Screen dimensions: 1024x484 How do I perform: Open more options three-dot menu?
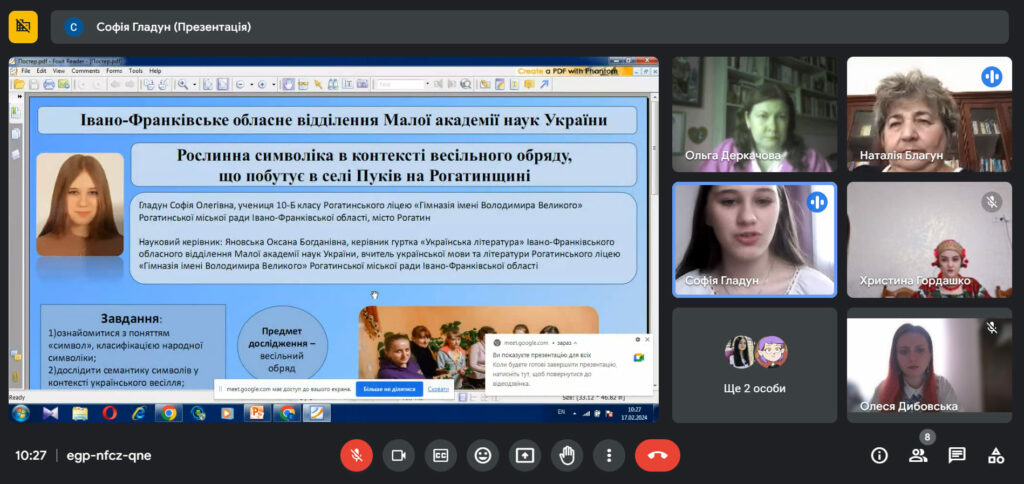[x=608, y=455]
